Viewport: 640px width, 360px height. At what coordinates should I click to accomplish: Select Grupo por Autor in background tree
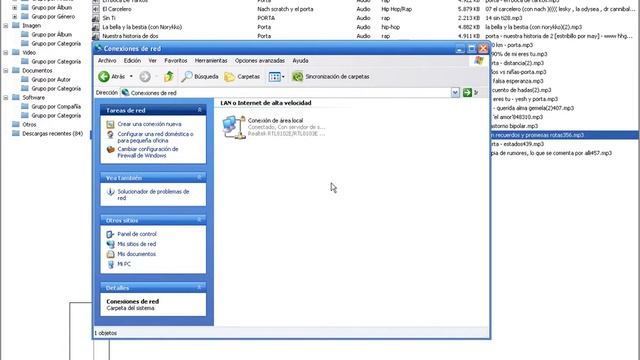point(51,80)
